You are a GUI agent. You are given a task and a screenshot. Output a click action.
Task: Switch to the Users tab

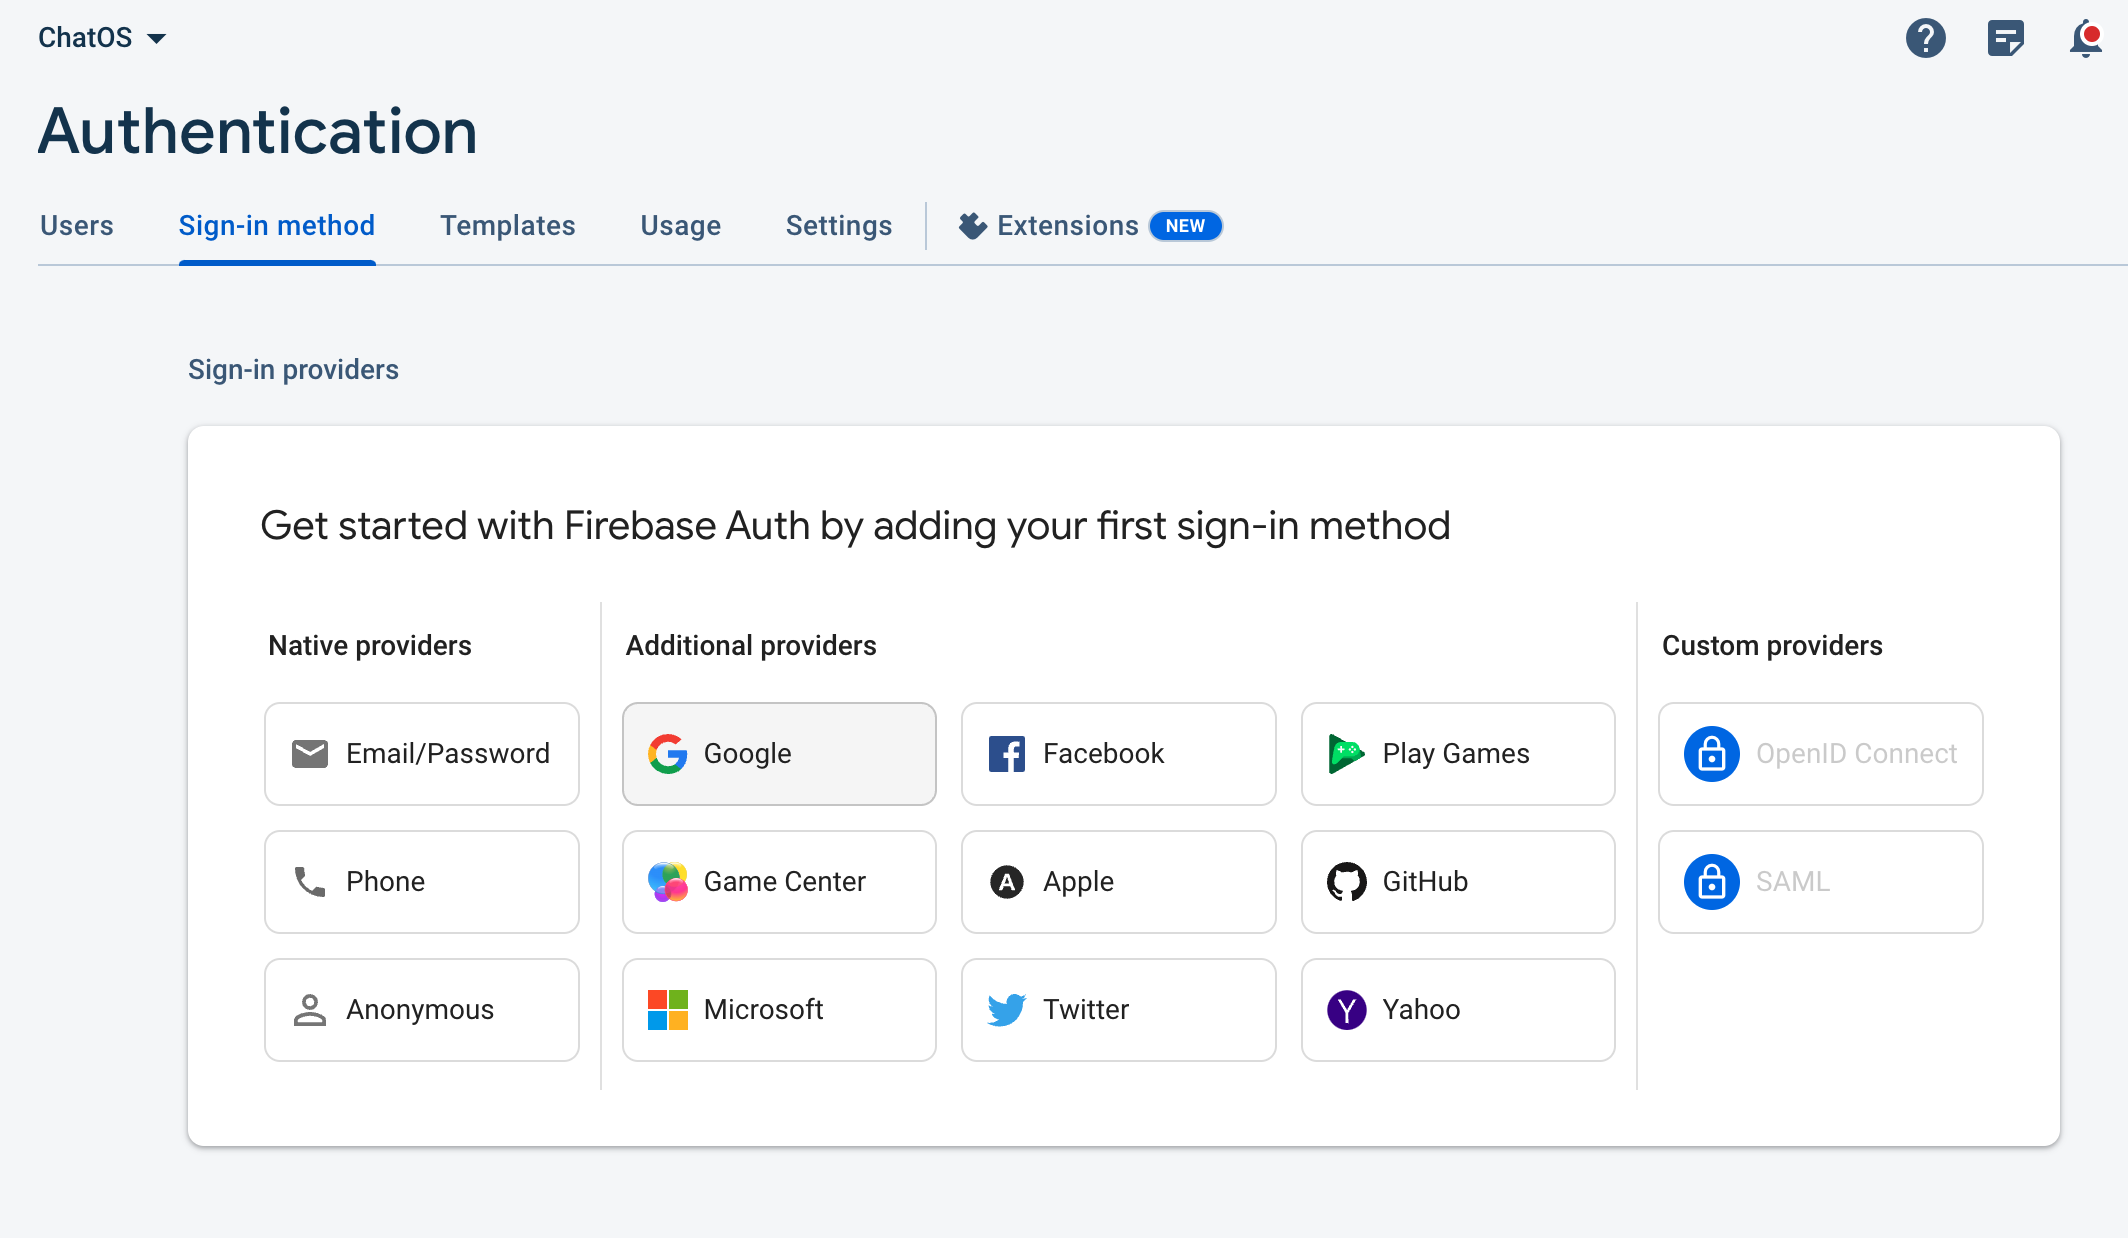coord(77,226)
